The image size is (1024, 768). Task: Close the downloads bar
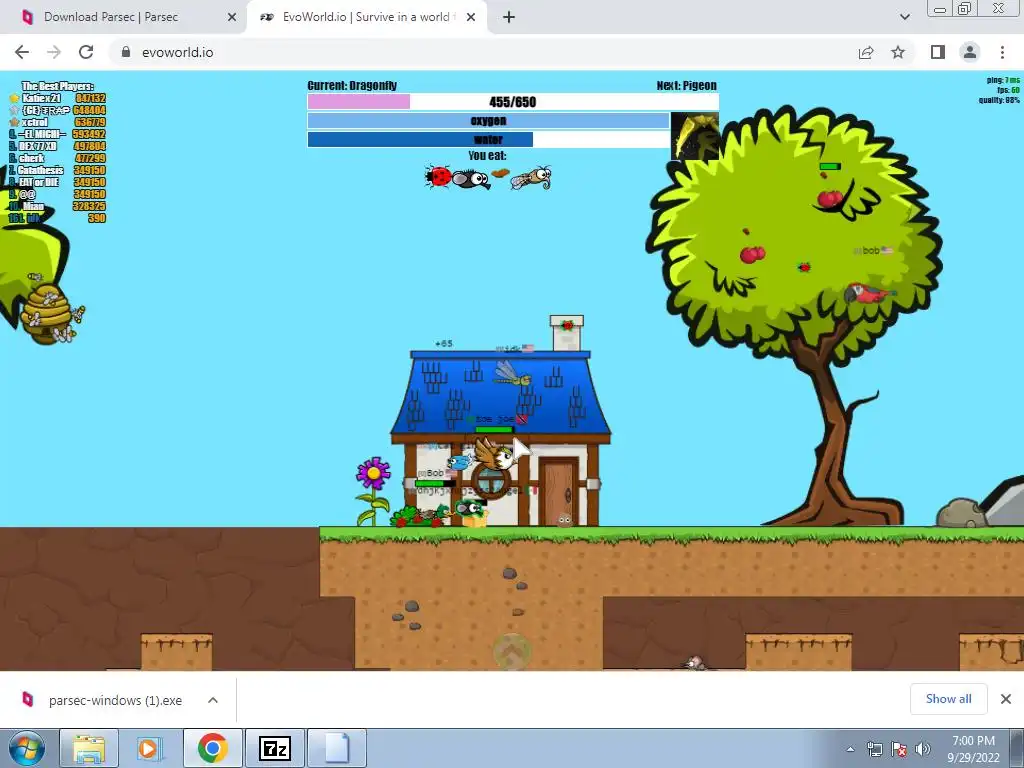tap(1006, 699)
